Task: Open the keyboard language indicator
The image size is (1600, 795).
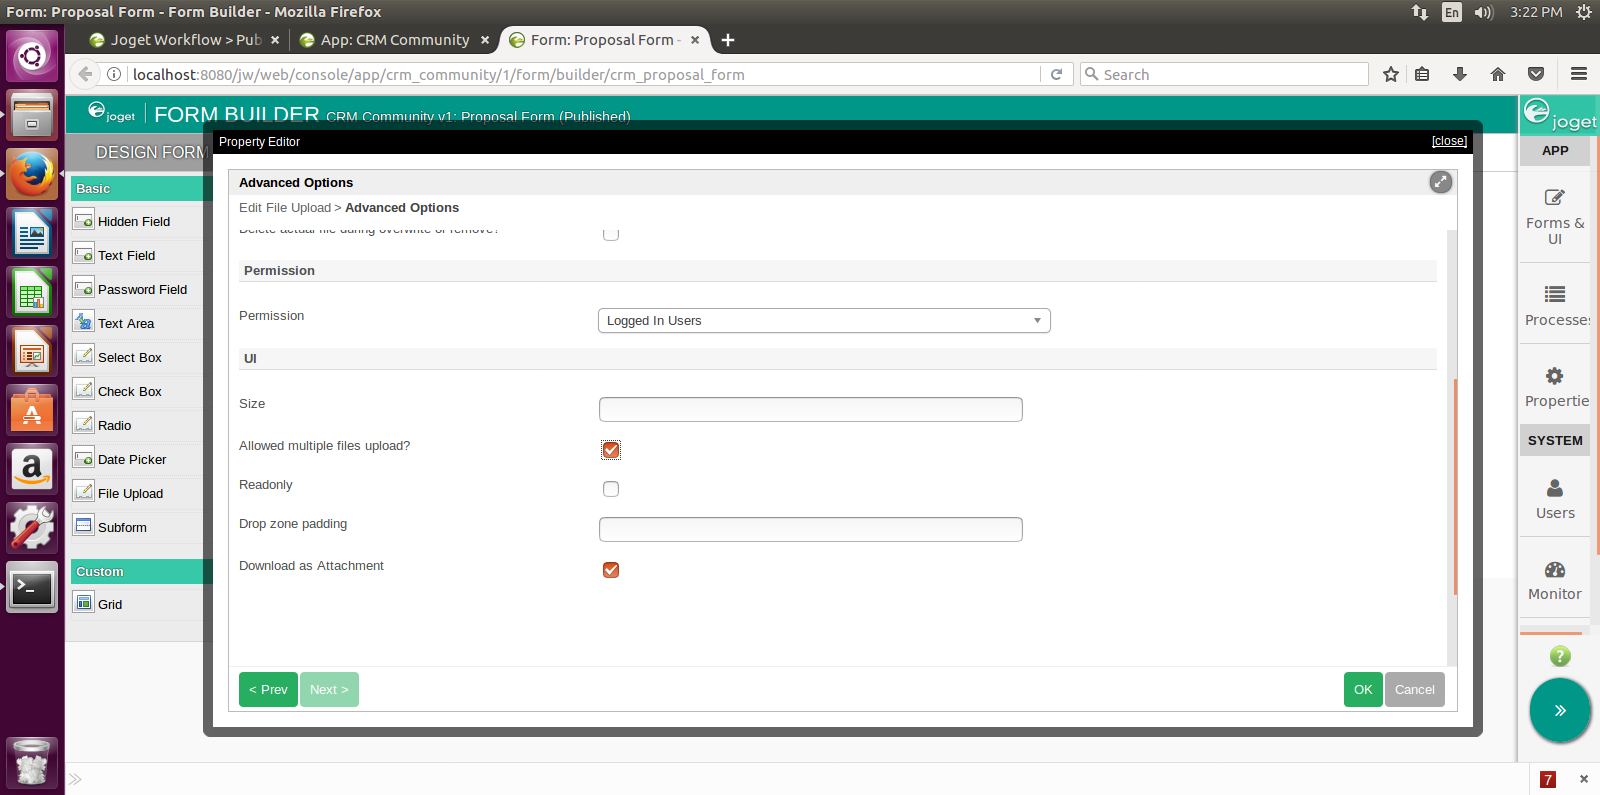Action: tap(1452, 12)
